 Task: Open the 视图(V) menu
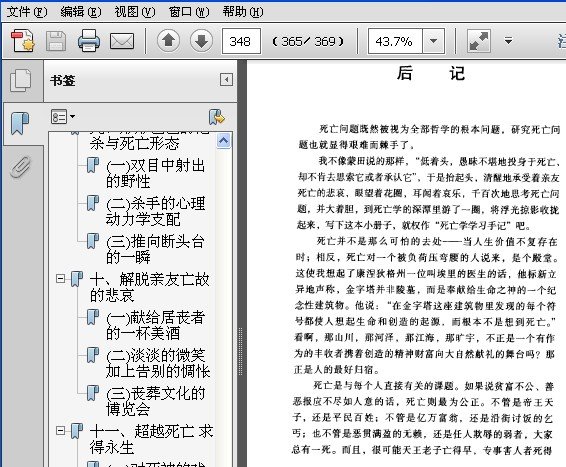[135, 12]
